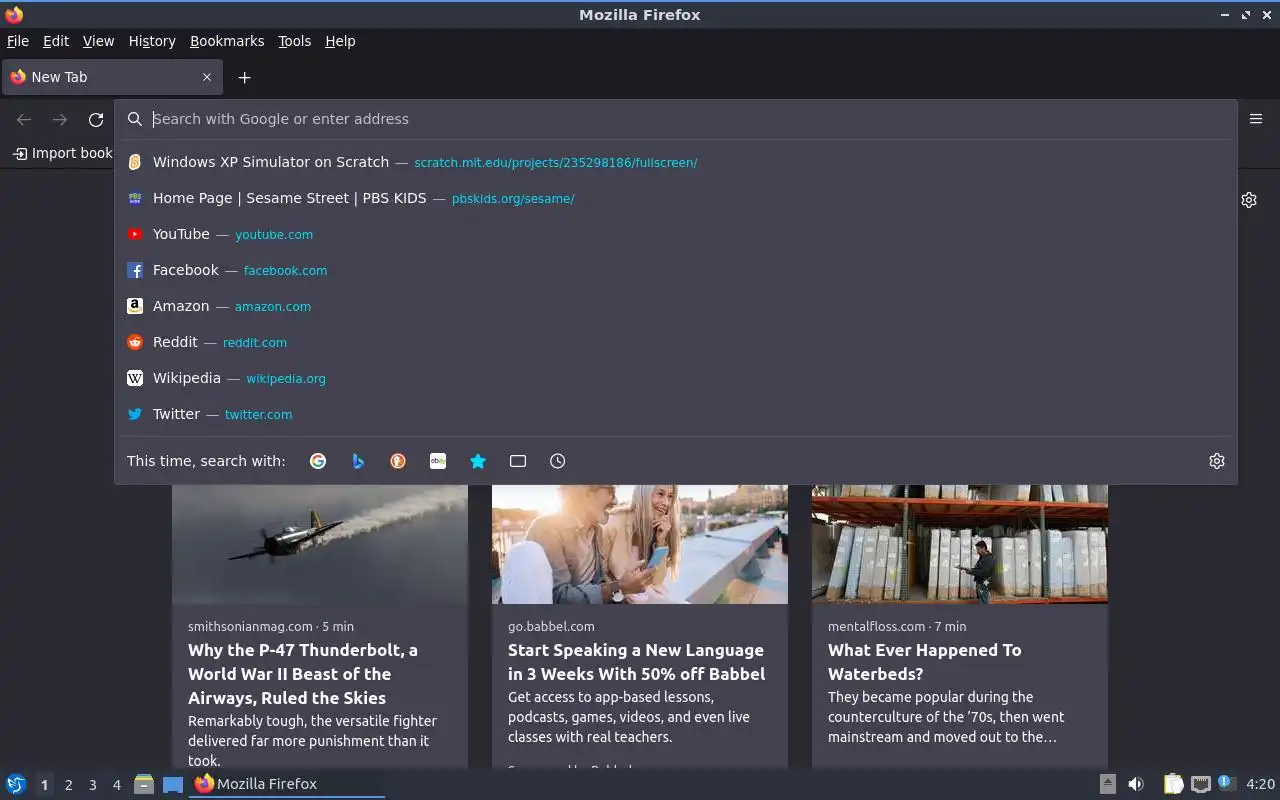Open 'Why the P-47 Thunderbolt' headline

303,674
